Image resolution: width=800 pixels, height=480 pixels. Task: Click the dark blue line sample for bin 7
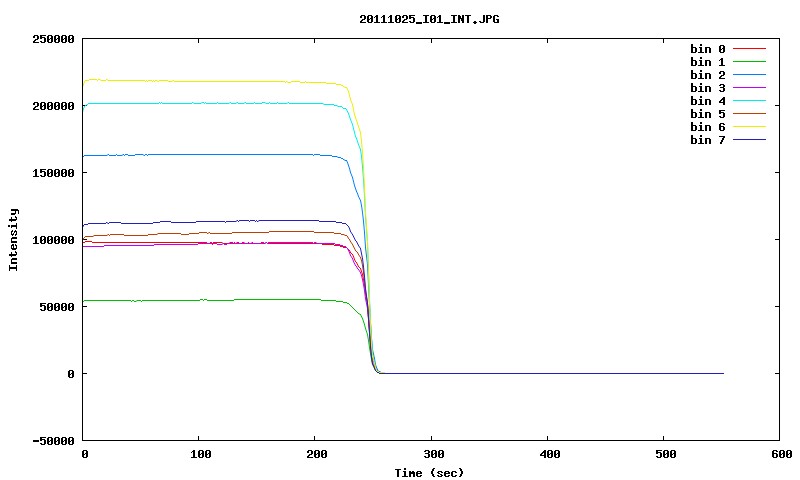click(x=749, y=139)
